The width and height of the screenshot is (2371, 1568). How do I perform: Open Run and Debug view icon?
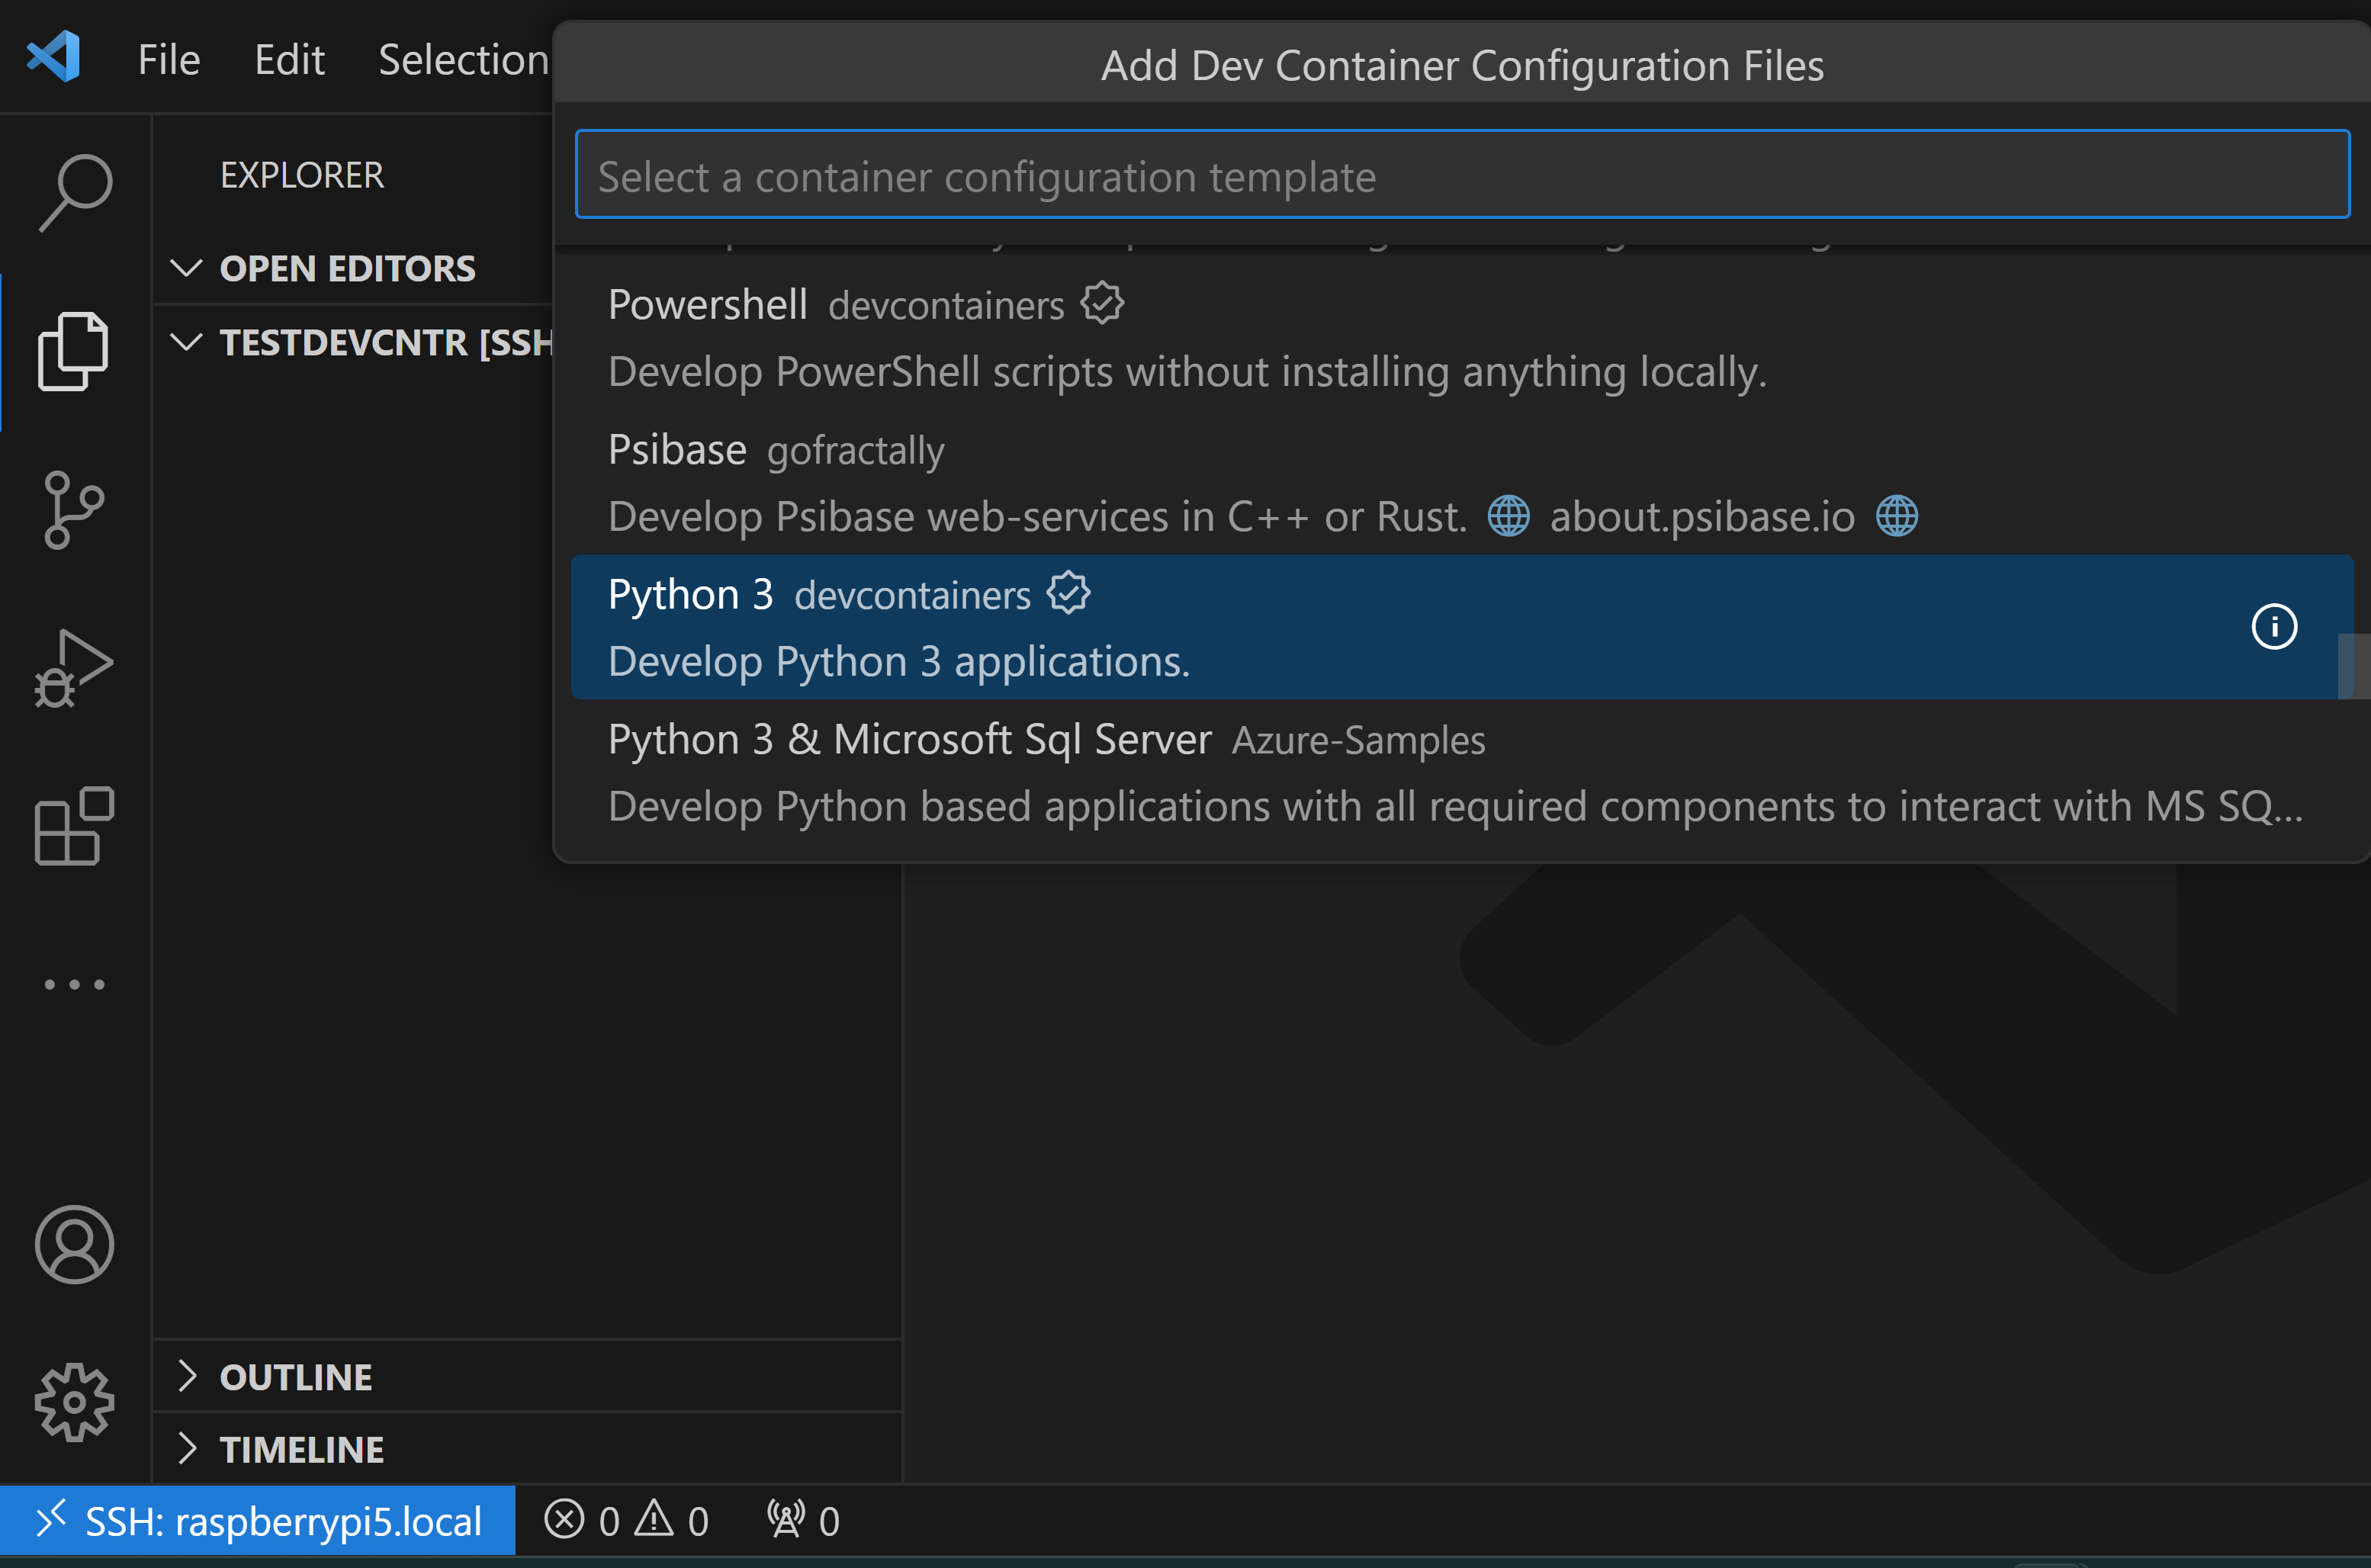tap(73, 668)
